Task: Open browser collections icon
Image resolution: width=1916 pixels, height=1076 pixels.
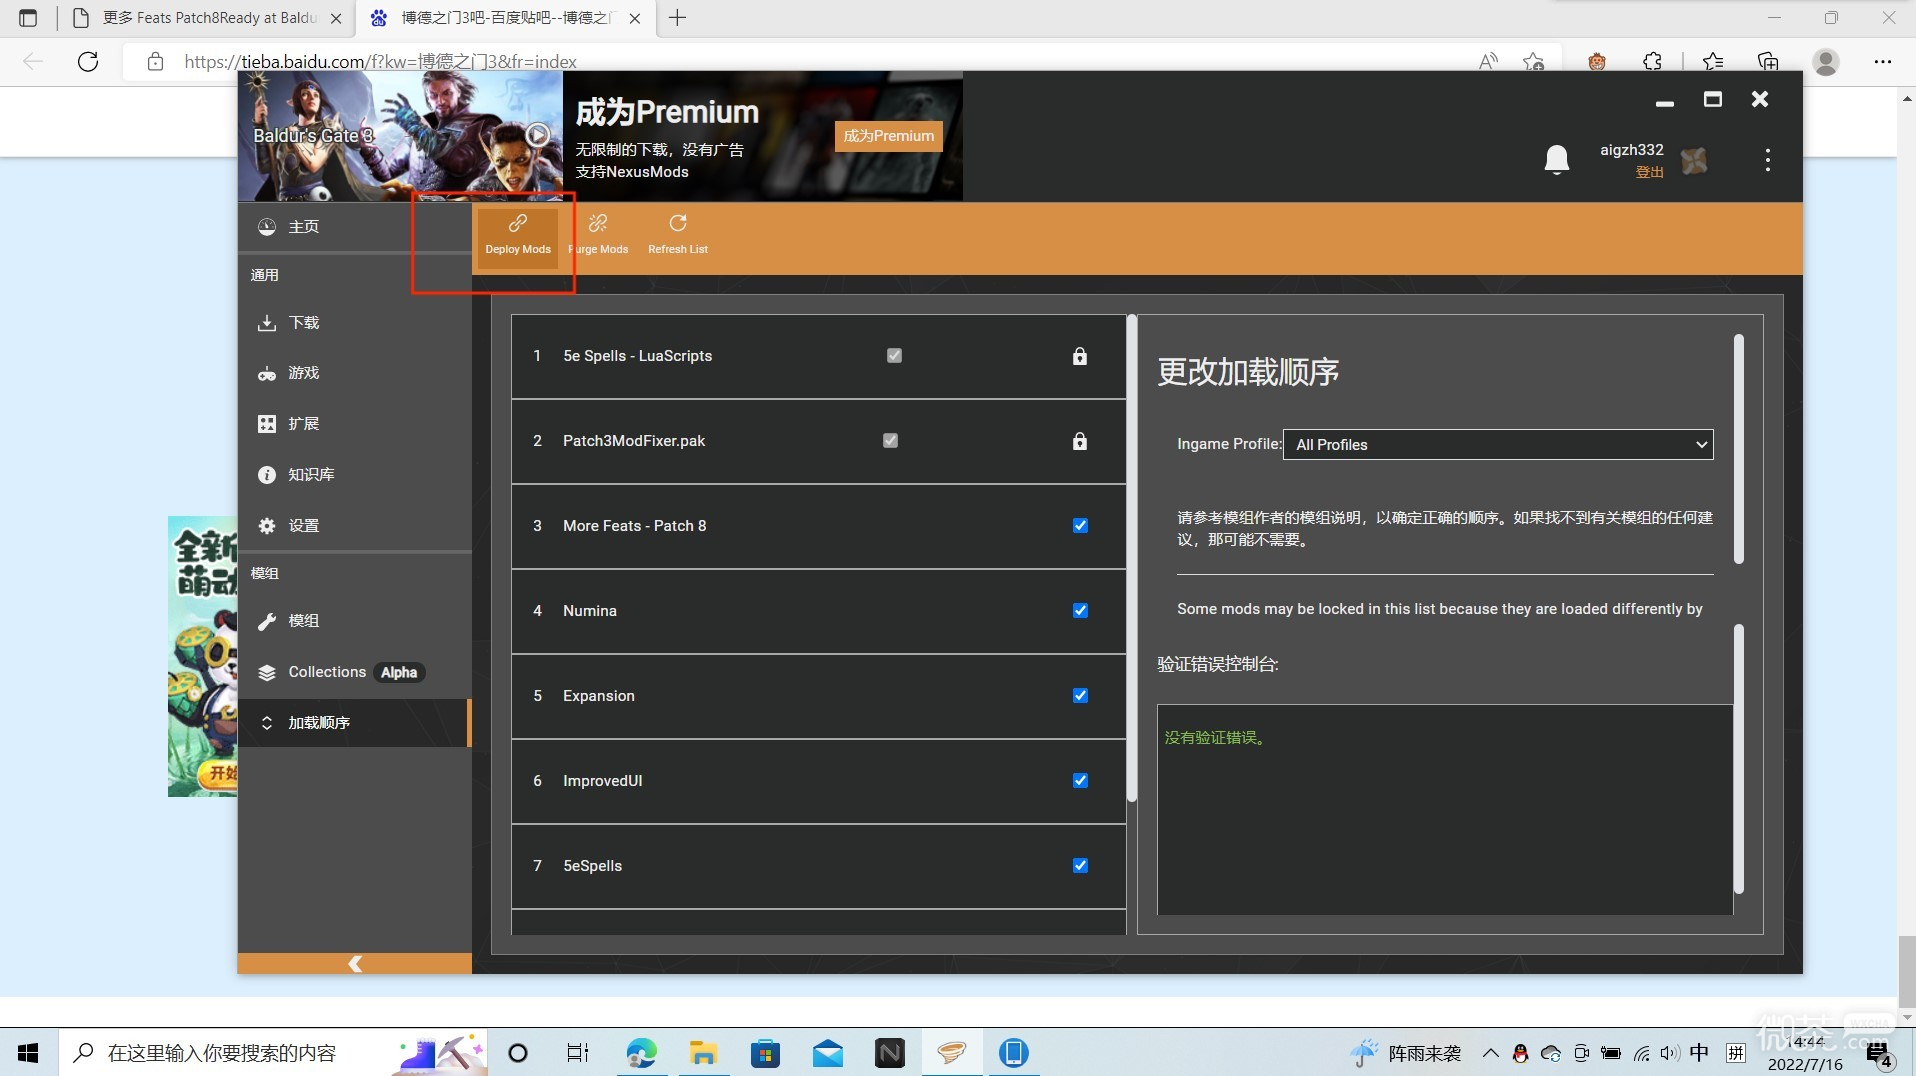Action: [1768, 62]
